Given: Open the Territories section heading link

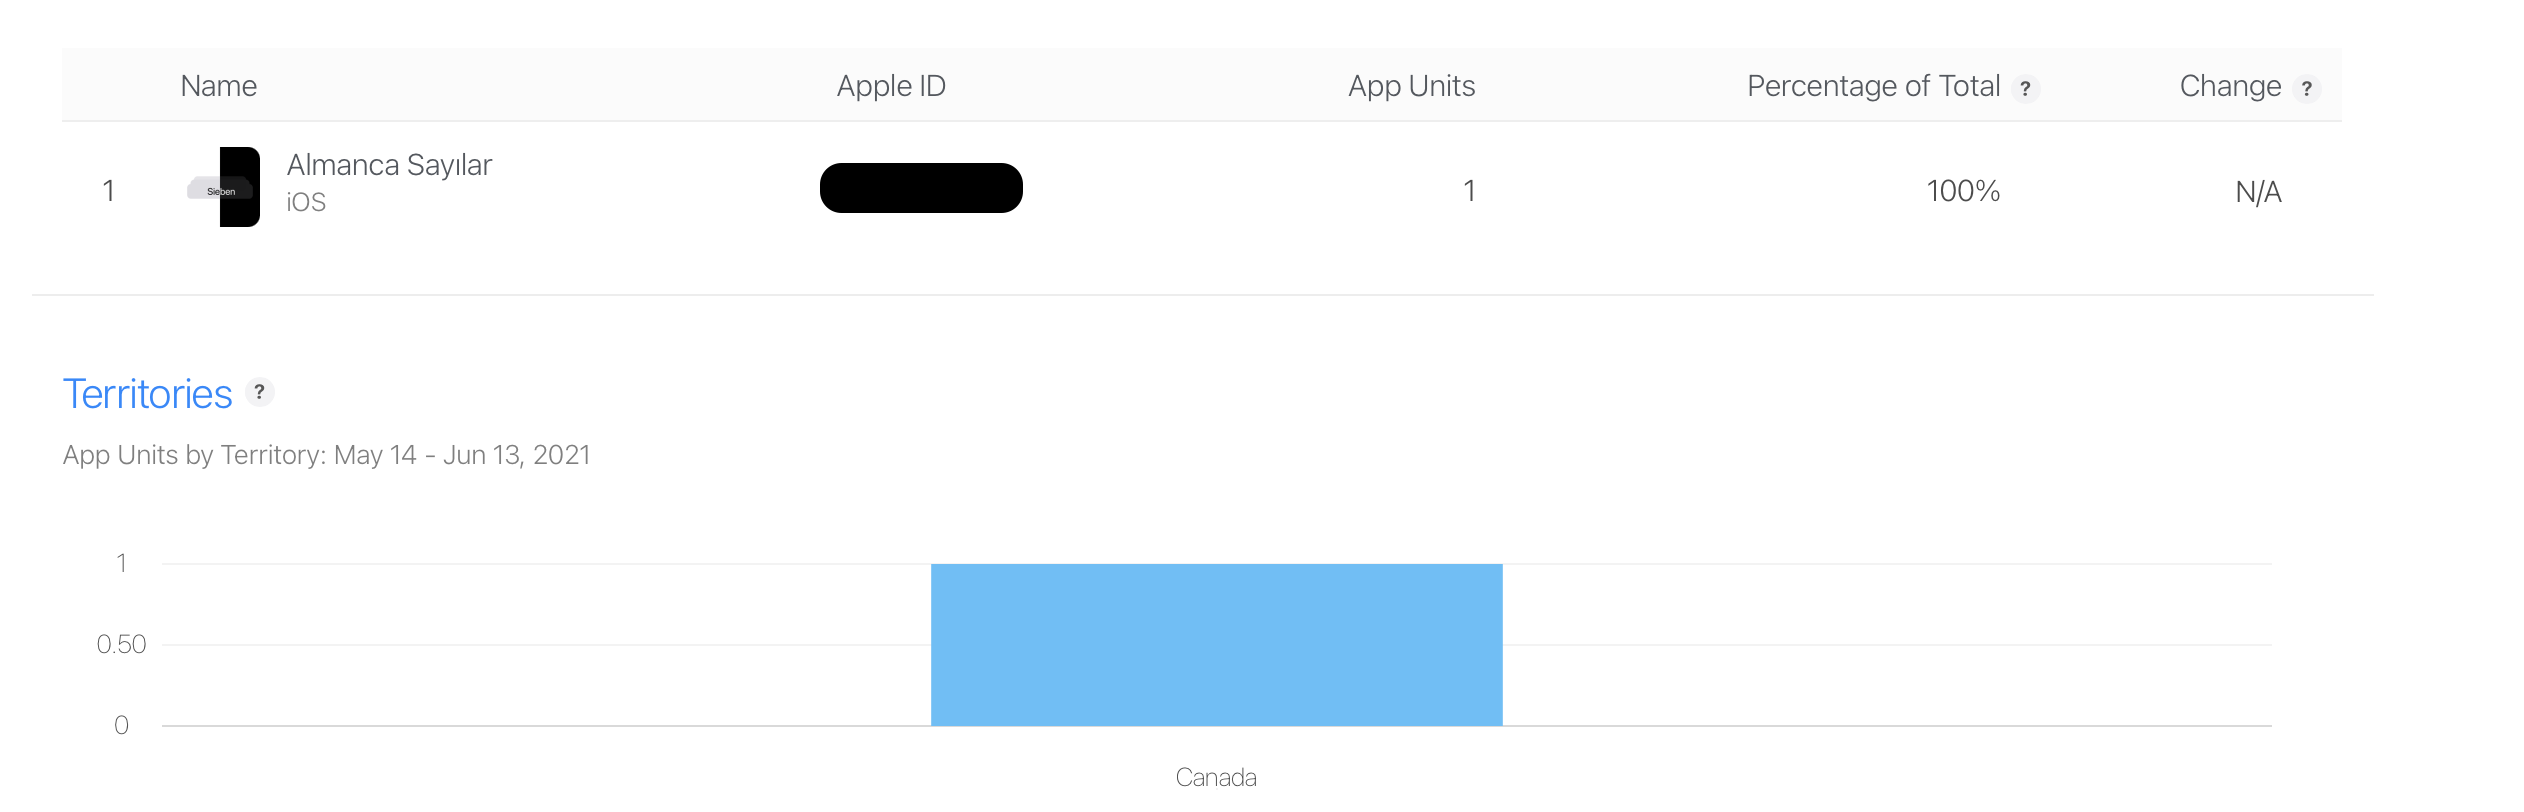Looking at the screenshot, I should [148, 394].
